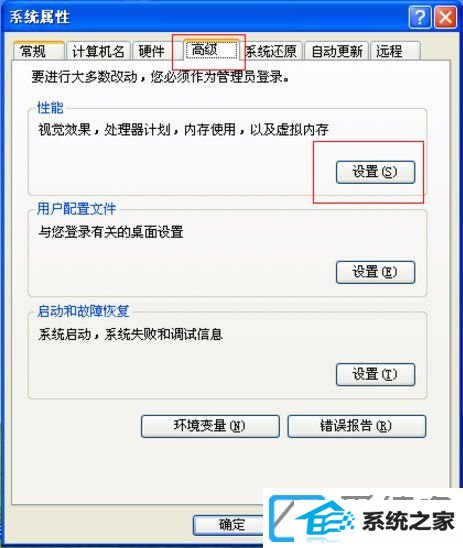Click the 系统之家 house logo watermark
This screenshot has width=463, height=548.
363,518
